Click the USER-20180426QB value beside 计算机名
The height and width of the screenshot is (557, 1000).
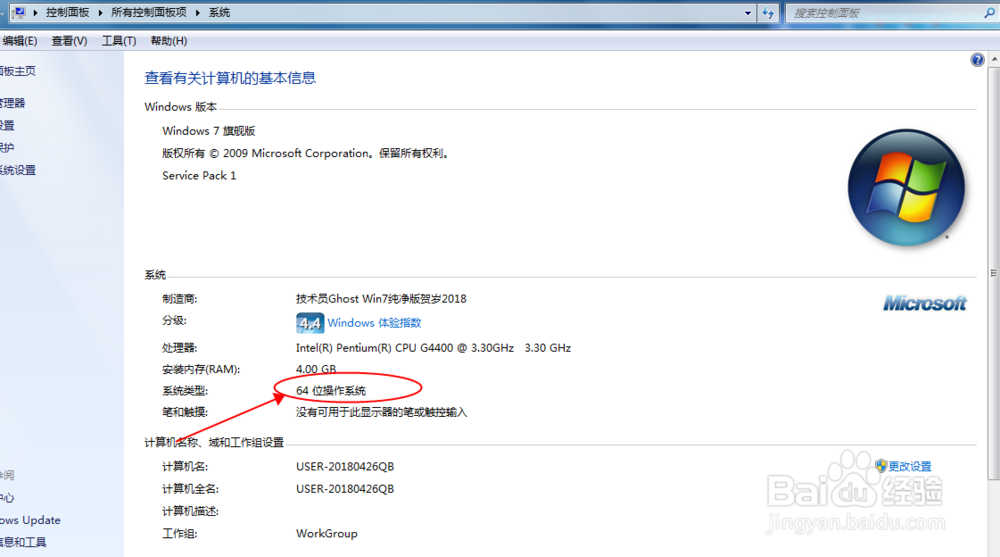coord(345,466)
